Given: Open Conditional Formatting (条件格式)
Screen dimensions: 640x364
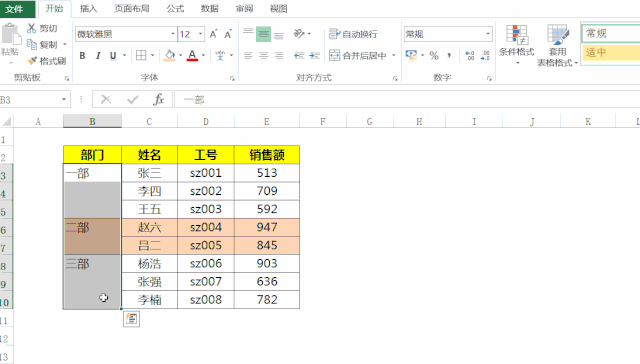Looking at the screenshot, I should (517, 44).
